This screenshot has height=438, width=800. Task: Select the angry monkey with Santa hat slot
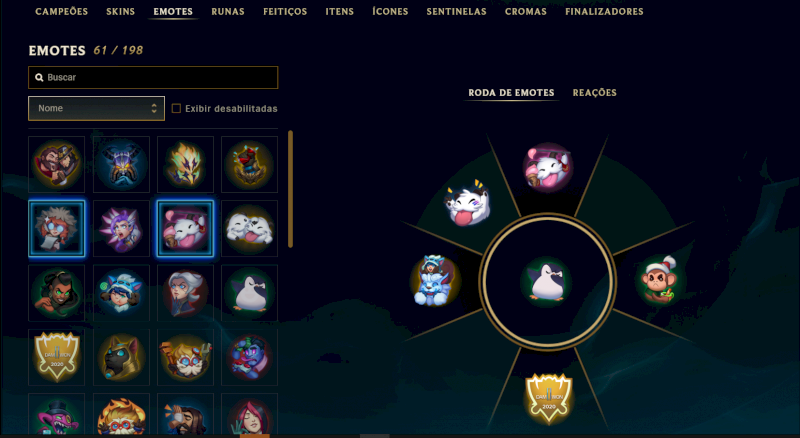pyautogui.click(x=659, y=280)
